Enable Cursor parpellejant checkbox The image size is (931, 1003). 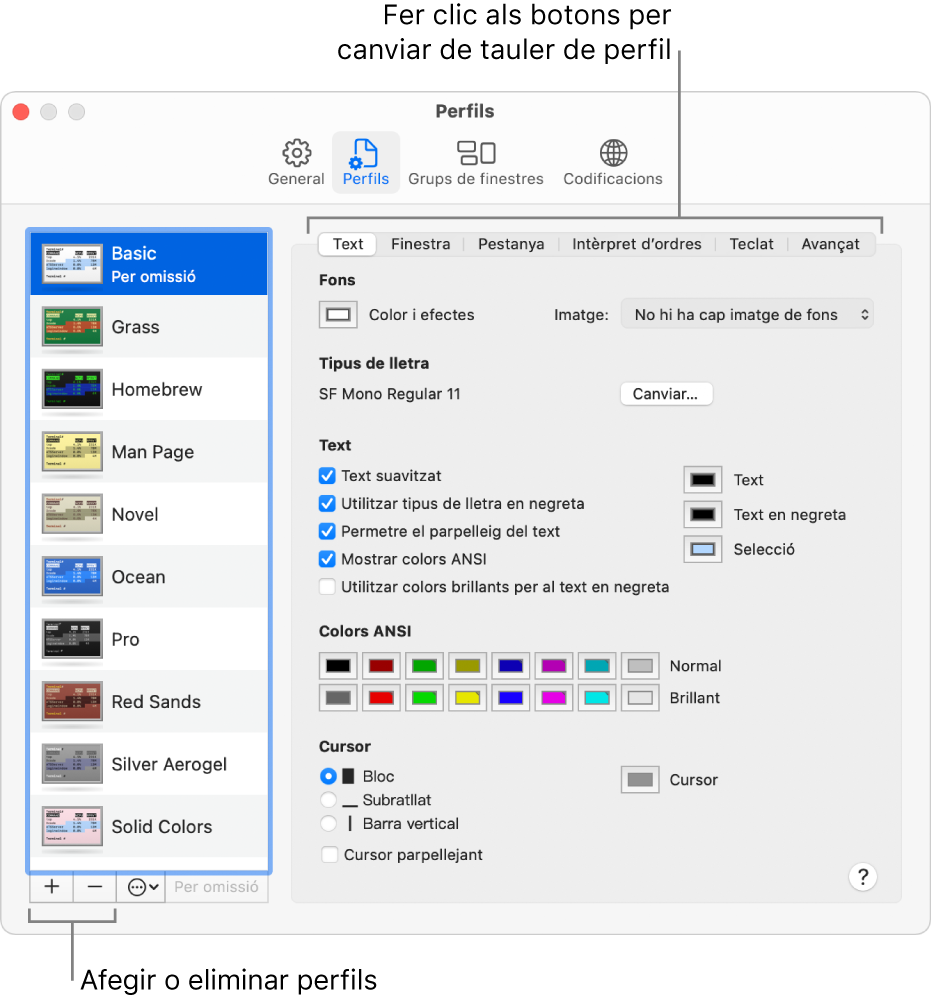[x=330, y=855]
